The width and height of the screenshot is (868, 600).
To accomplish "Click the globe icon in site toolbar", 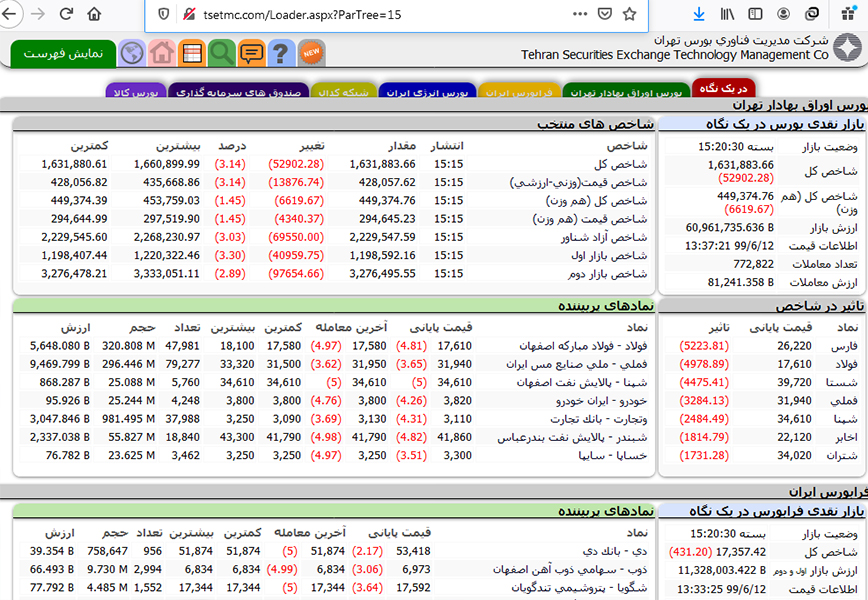I will [132, 53].
